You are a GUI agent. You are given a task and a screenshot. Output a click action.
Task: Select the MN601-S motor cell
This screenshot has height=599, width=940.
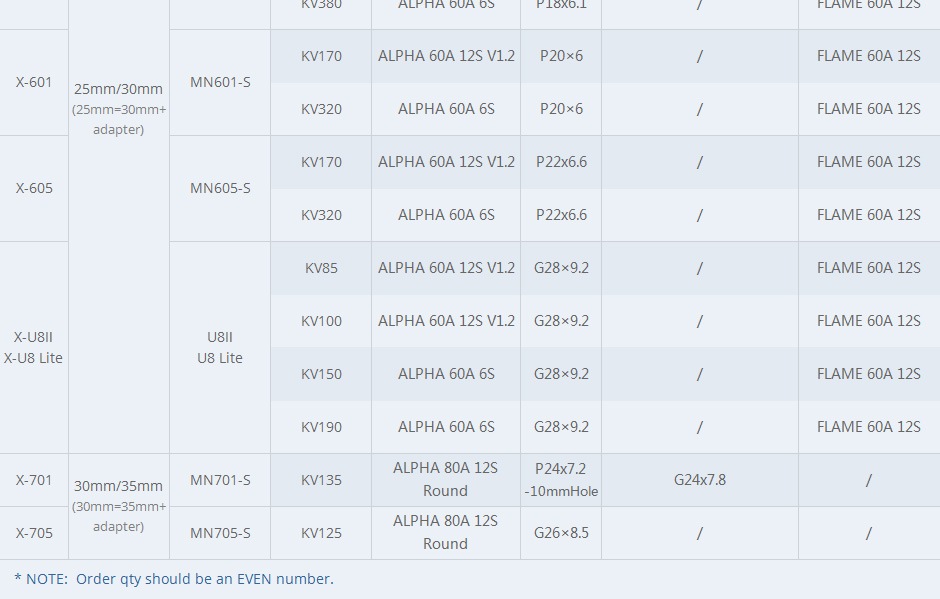coord(220,82)
